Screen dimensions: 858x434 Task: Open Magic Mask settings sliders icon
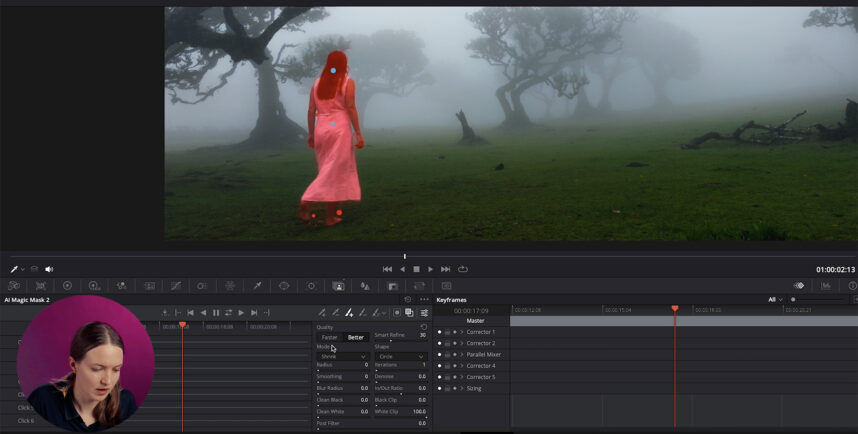click(x=424, y=313)
